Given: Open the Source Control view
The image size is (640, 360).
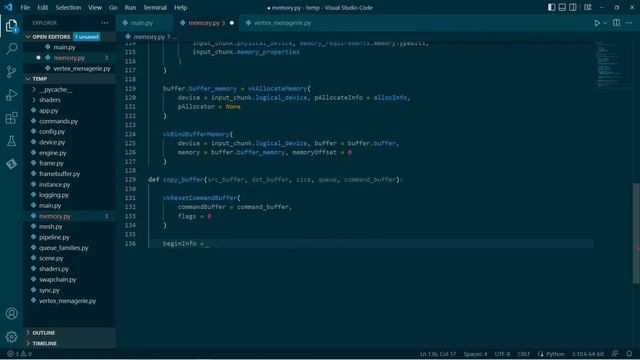Looking at the screenshot, I should (x=11, y=72).
